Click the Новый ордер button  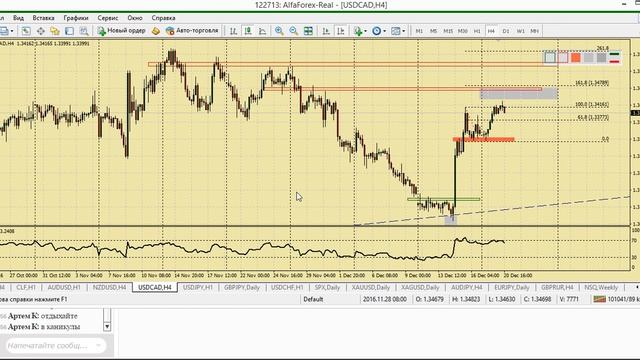point(121,31)
